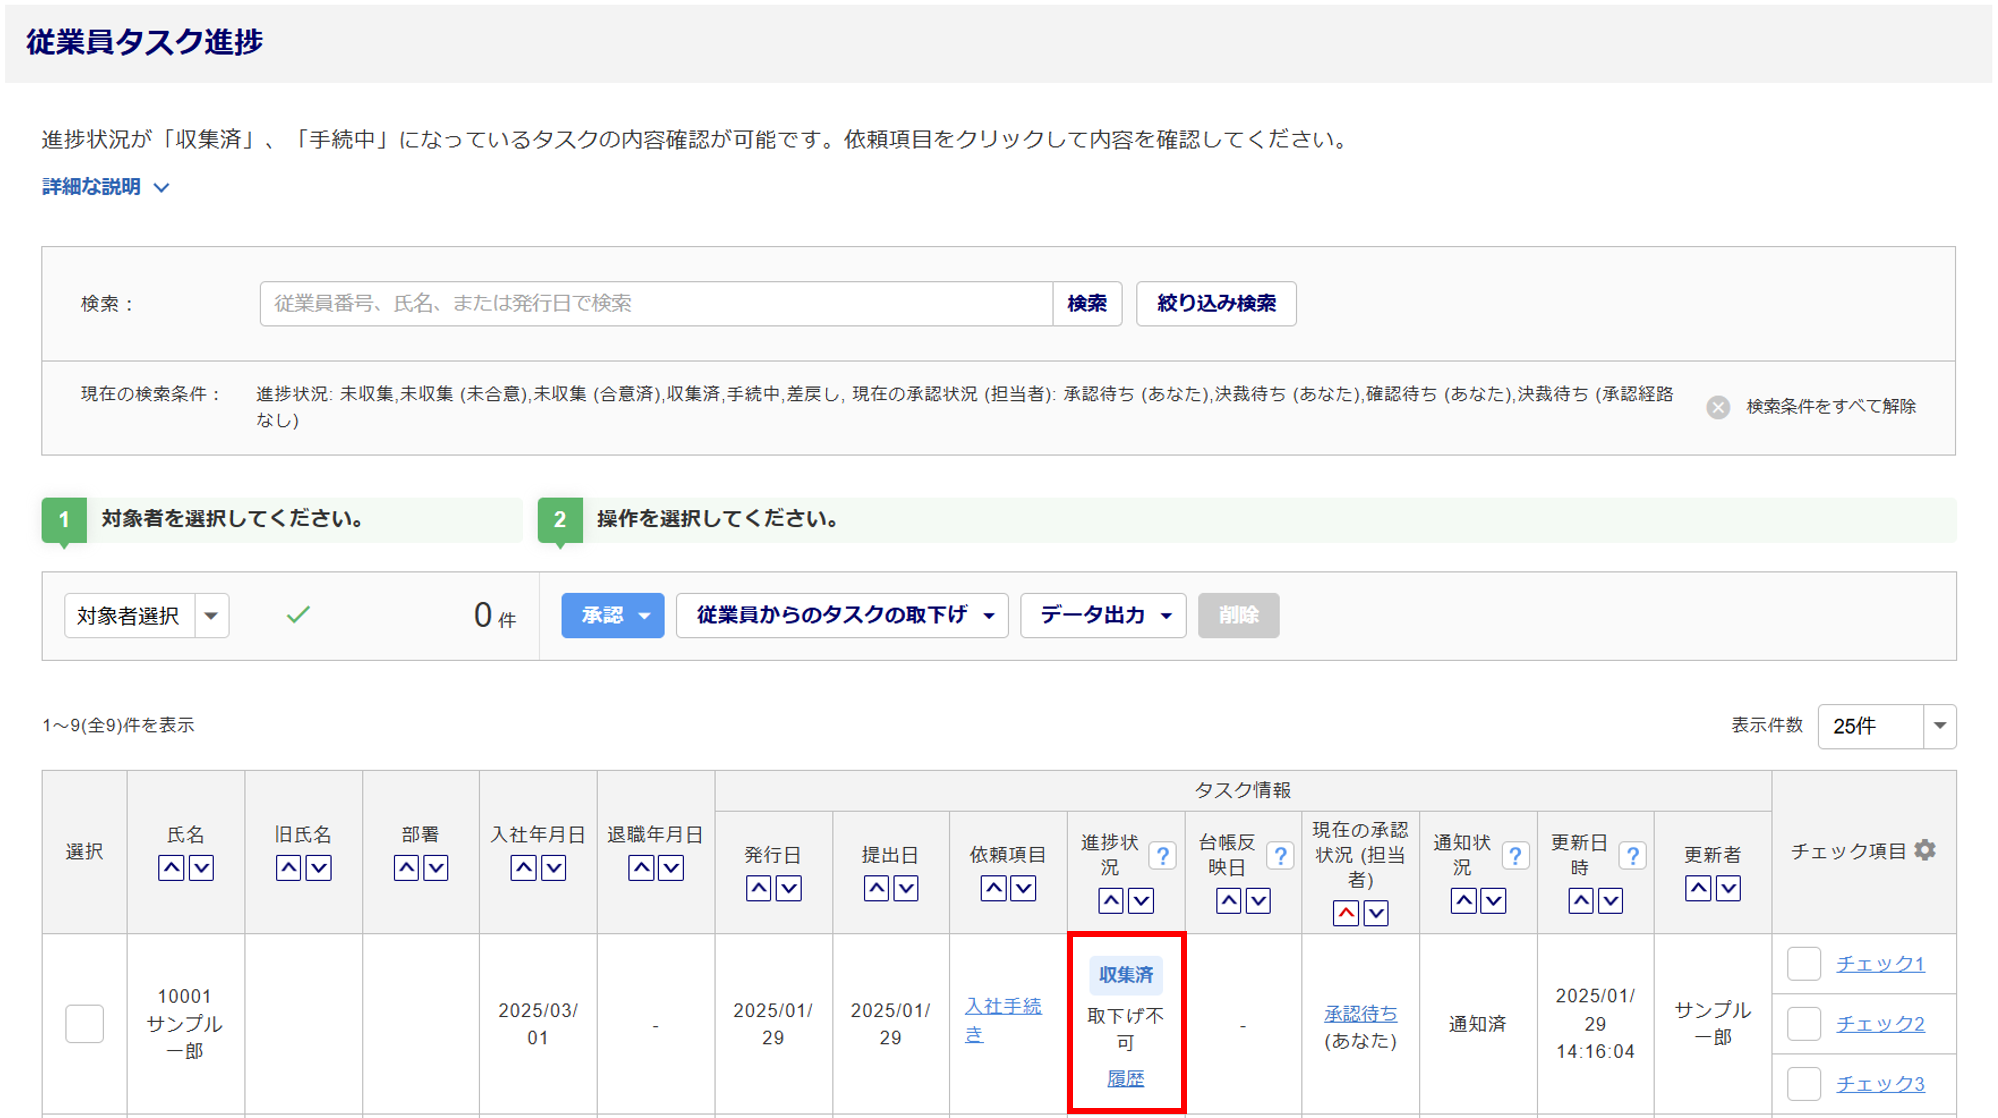This screenshot has height=1118, width=1998.
Task: Sort 氏名 column ascending
Action: (171, 868)
